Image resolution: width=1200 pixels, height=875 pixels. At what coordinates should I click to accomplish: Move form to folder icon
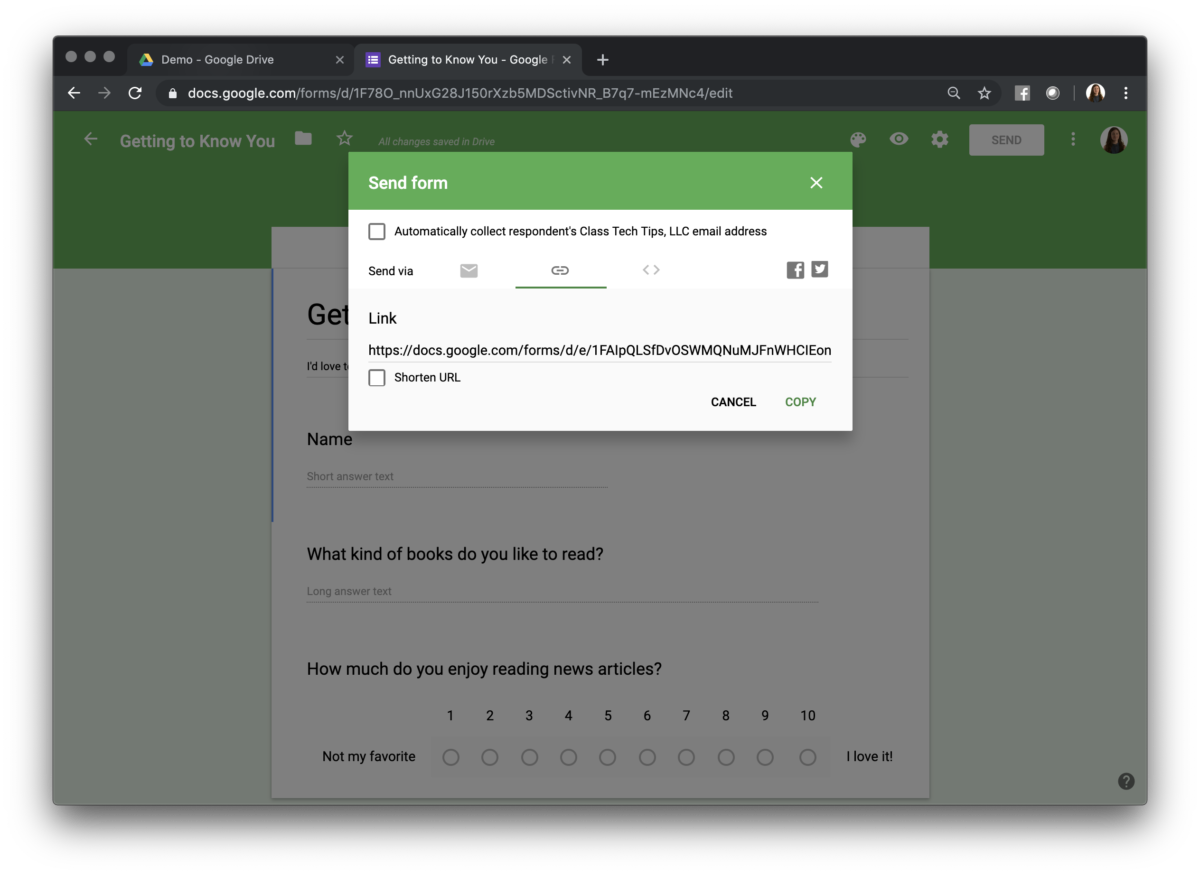304,139
